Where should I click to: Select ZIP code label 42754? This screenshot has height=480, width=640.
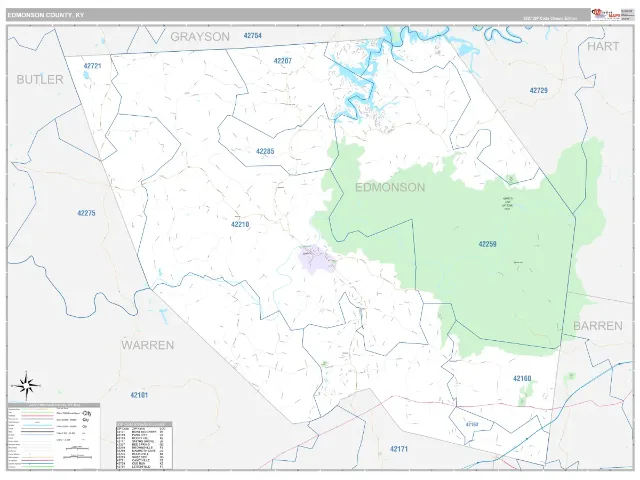(x=253, y=36)
